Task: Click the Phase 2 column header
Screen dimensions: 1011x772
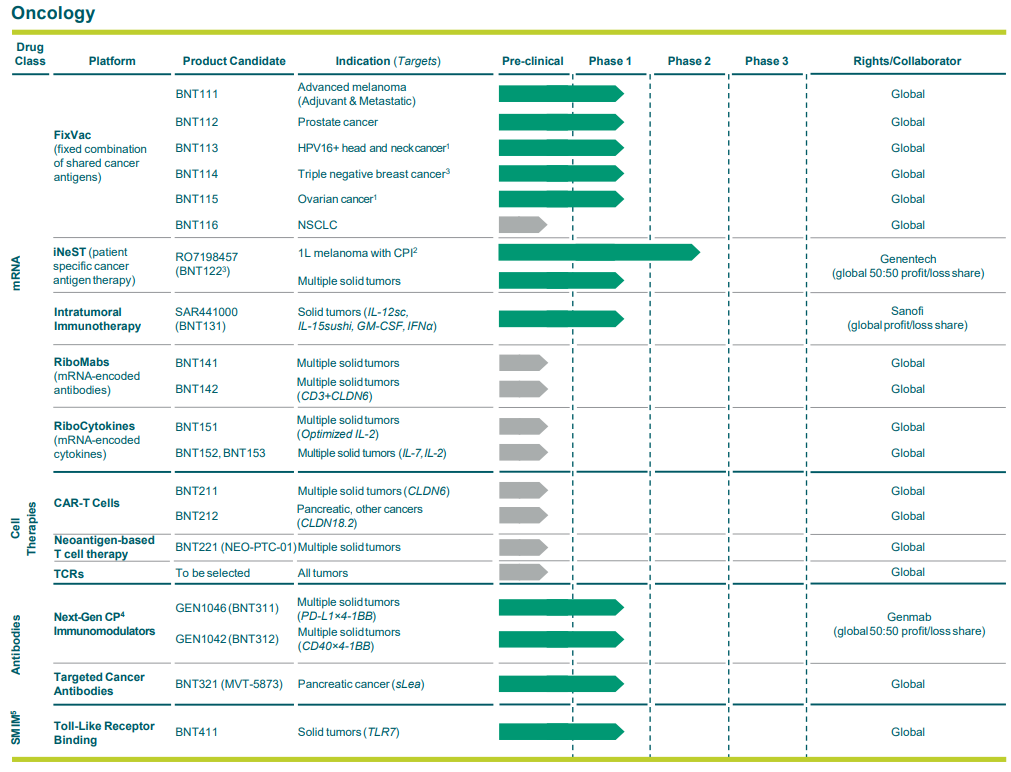Action: point(689,61)
